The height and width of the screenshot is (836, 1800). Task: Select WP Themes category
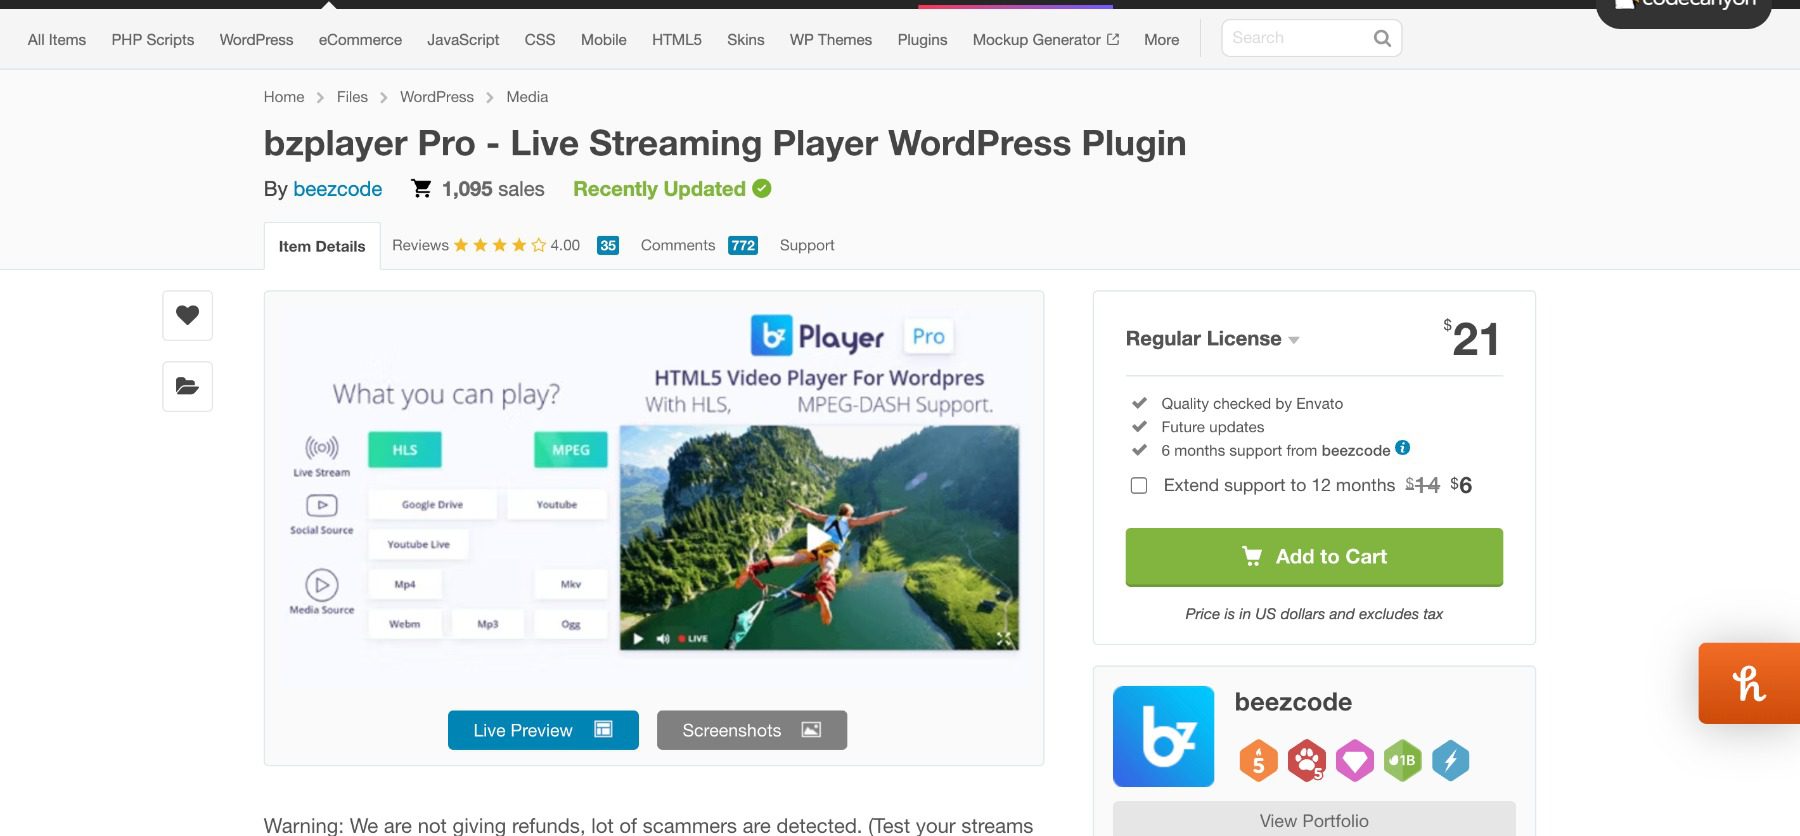coord(831,40)
